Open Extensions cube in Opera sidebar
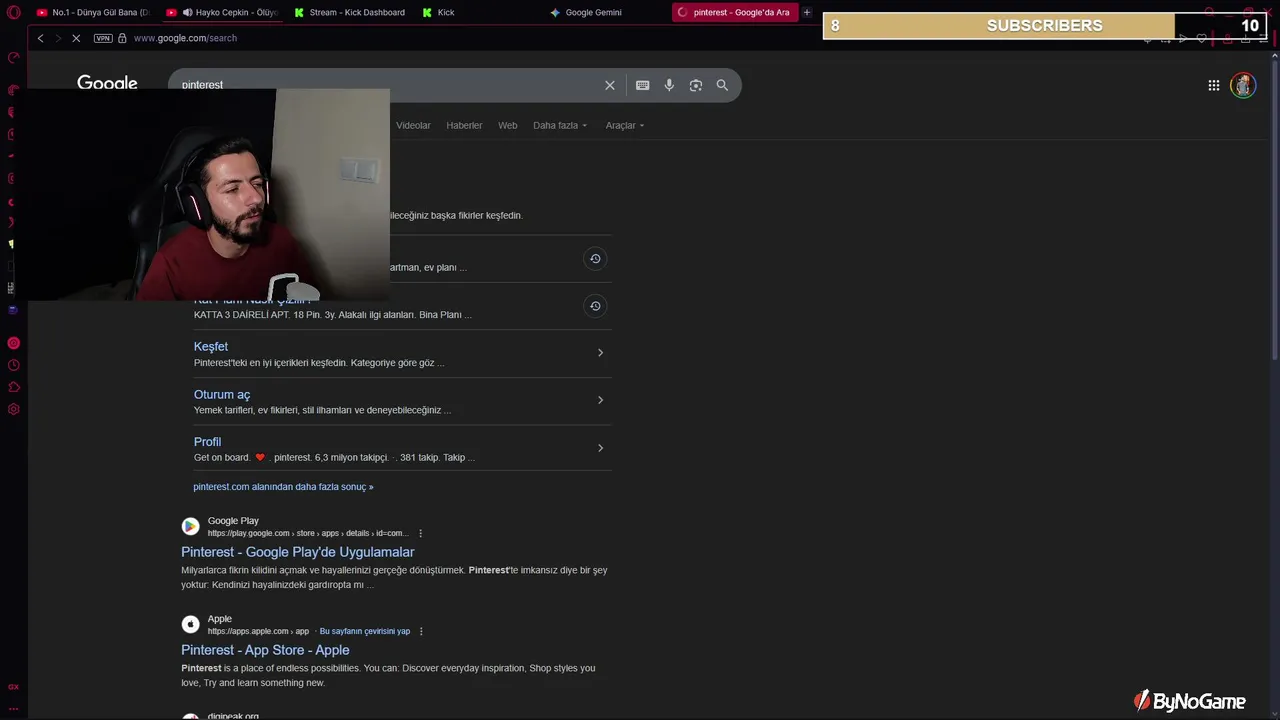The width and height of the screenshot is (1280, 720). pos(13,387)
